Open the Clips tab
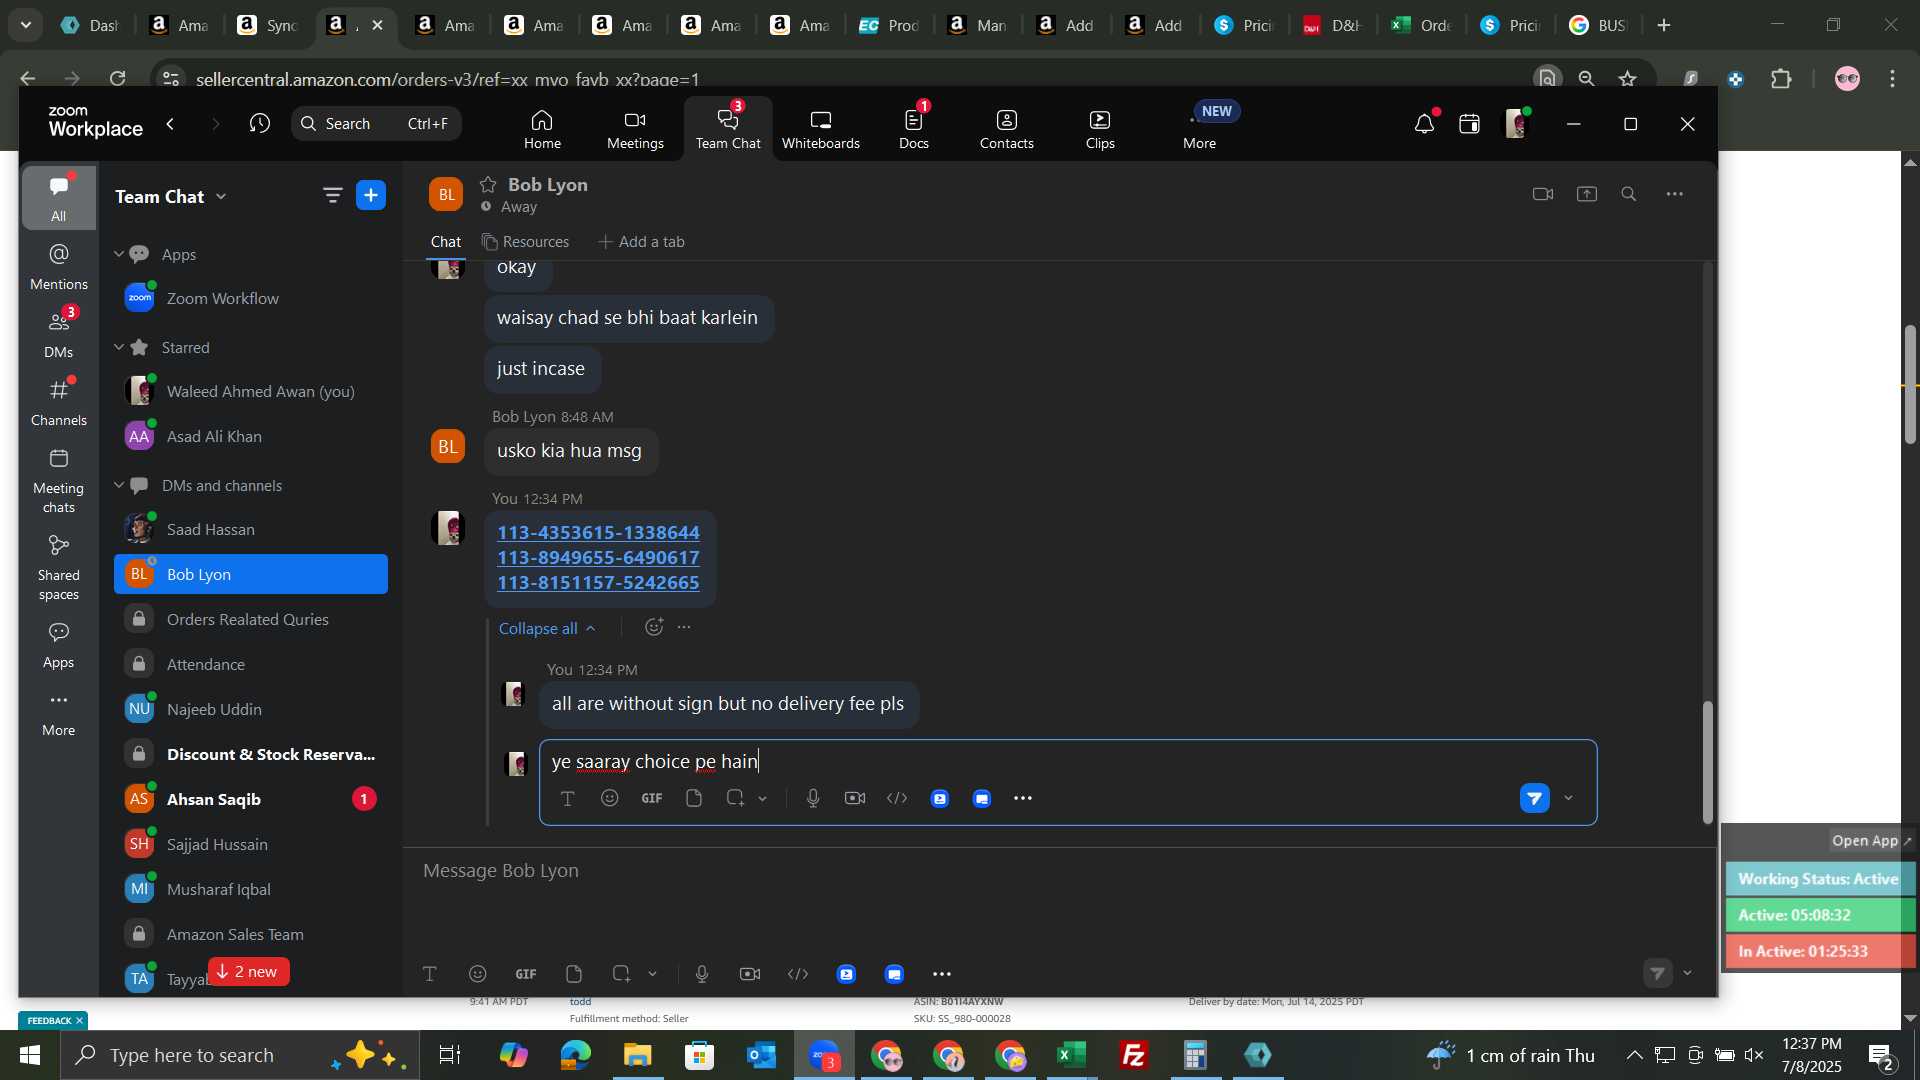The image size is (1920, 1080). [1100, 129]
